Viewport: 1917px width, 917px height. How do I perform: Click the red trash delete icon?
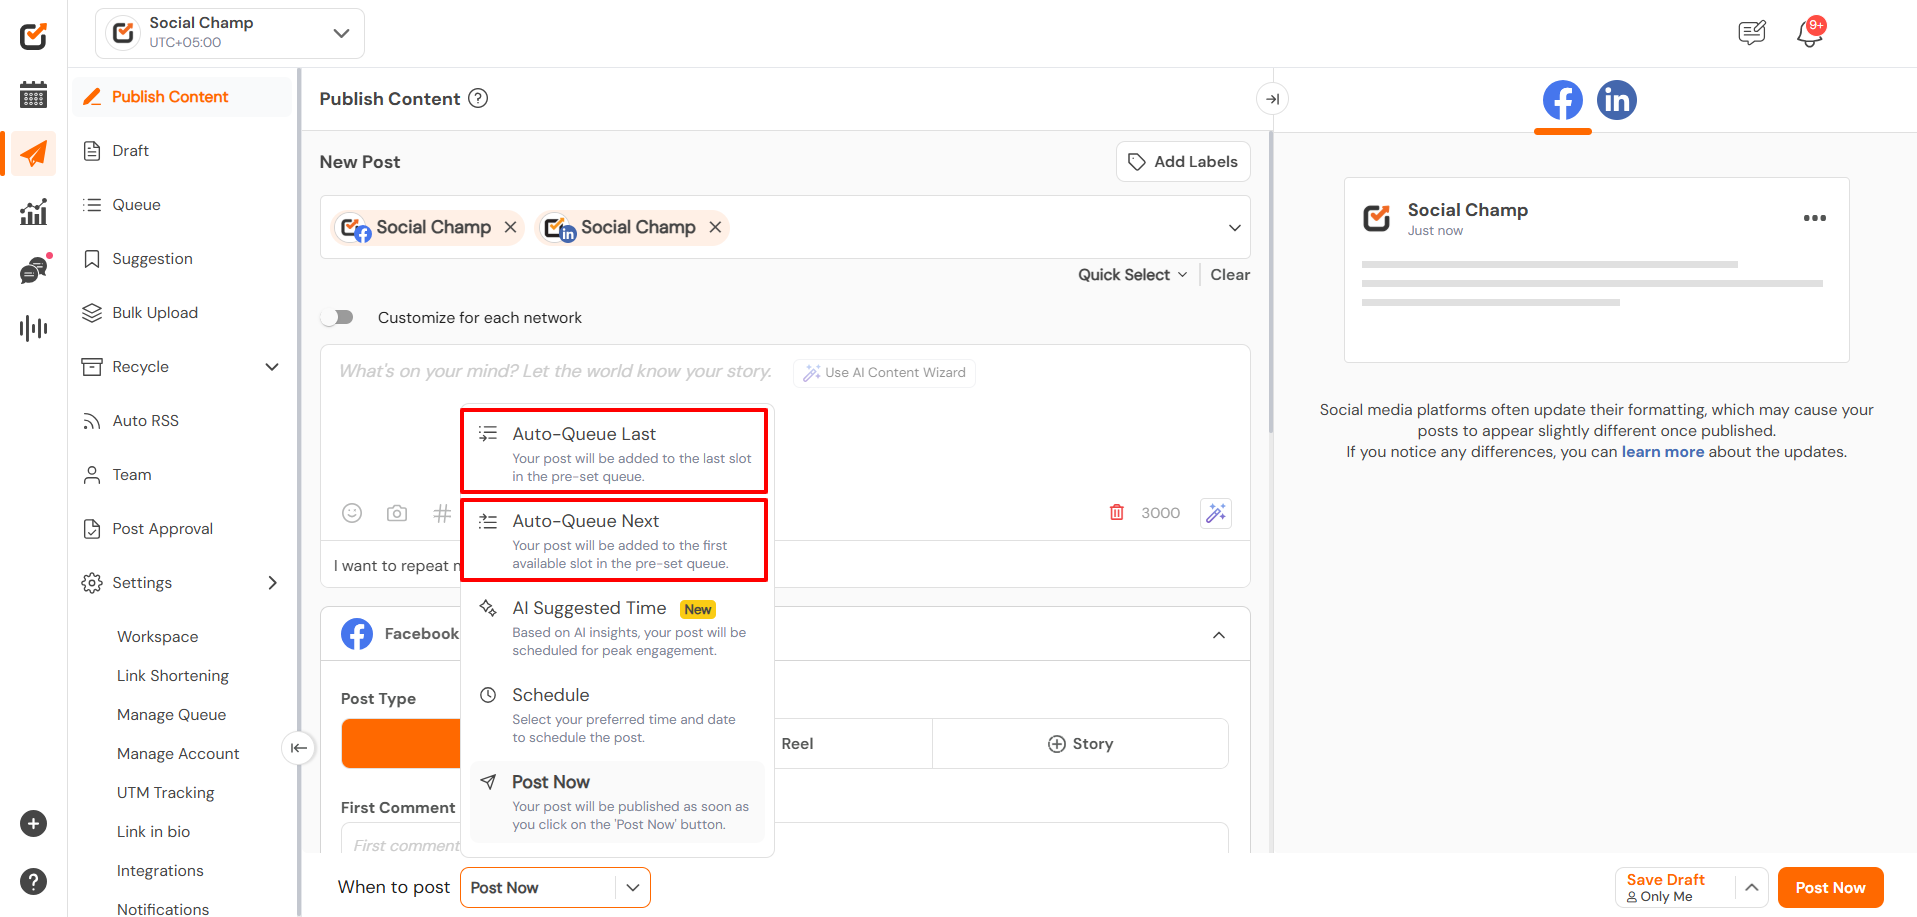click(1117, 513)
